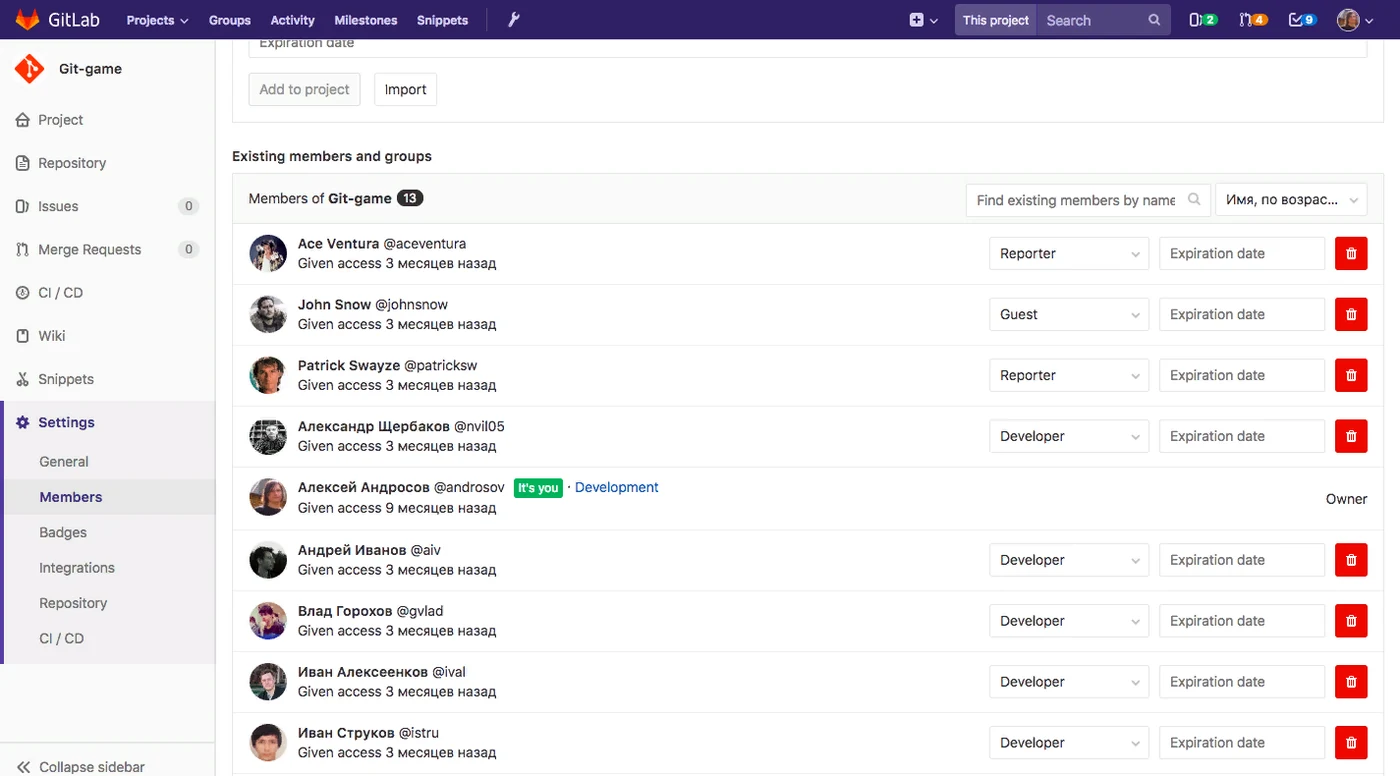Open the Groups menu in top bar
The width and height of the screenshot is (1400, 776).
230,20
